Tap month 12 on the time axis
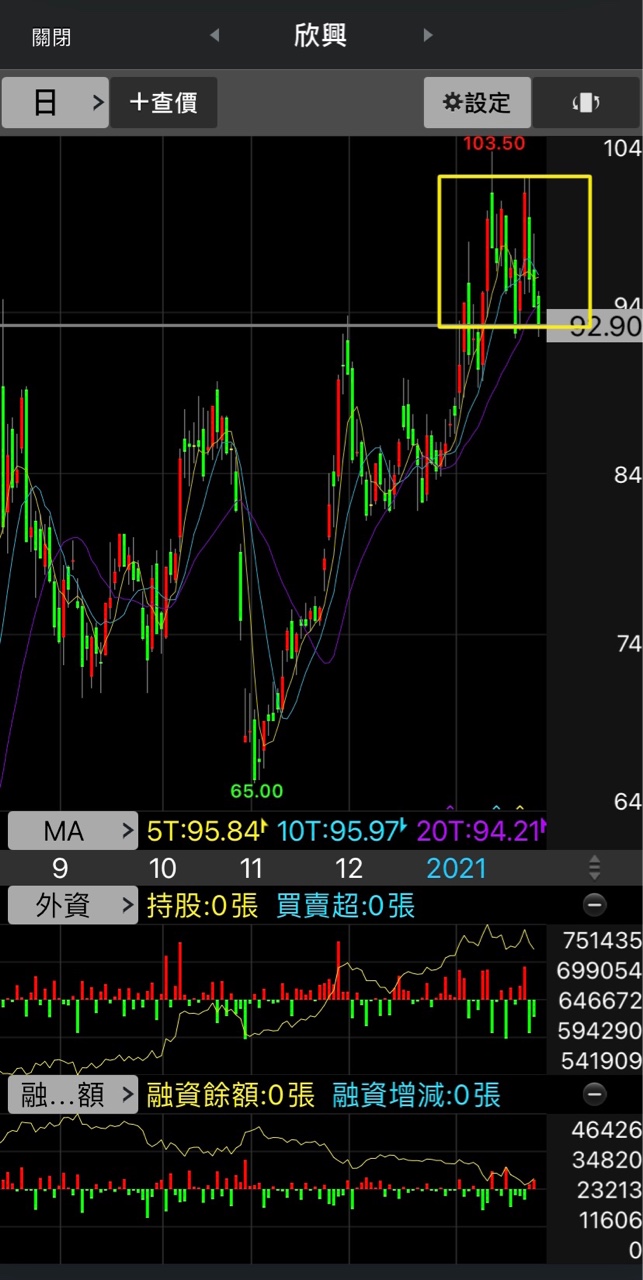This screenshot has height=1280, width=643. 348,868
